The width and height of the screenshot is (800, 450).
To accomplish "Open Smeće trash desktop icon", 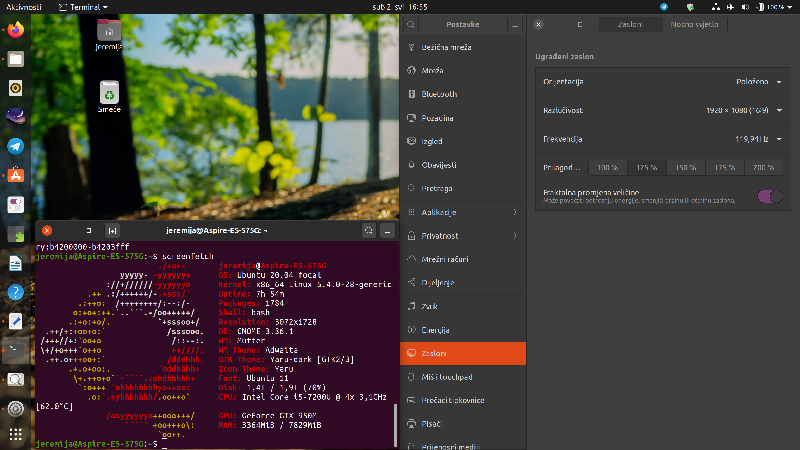I will click(x=109, y=96).
